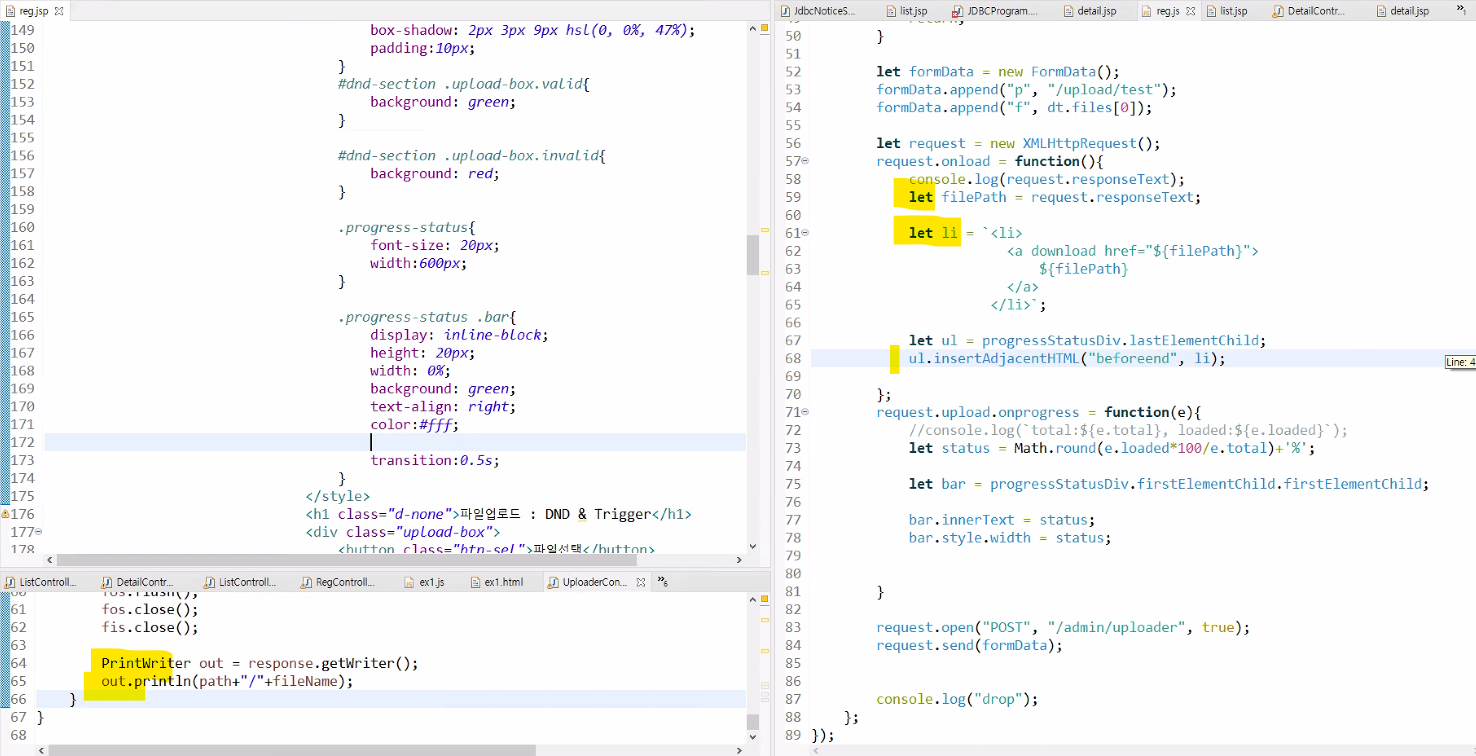Viewport: 1476px width, 756px height.
Task: Collapse the onprogress function at line 71
Action: tap(806, 412)
